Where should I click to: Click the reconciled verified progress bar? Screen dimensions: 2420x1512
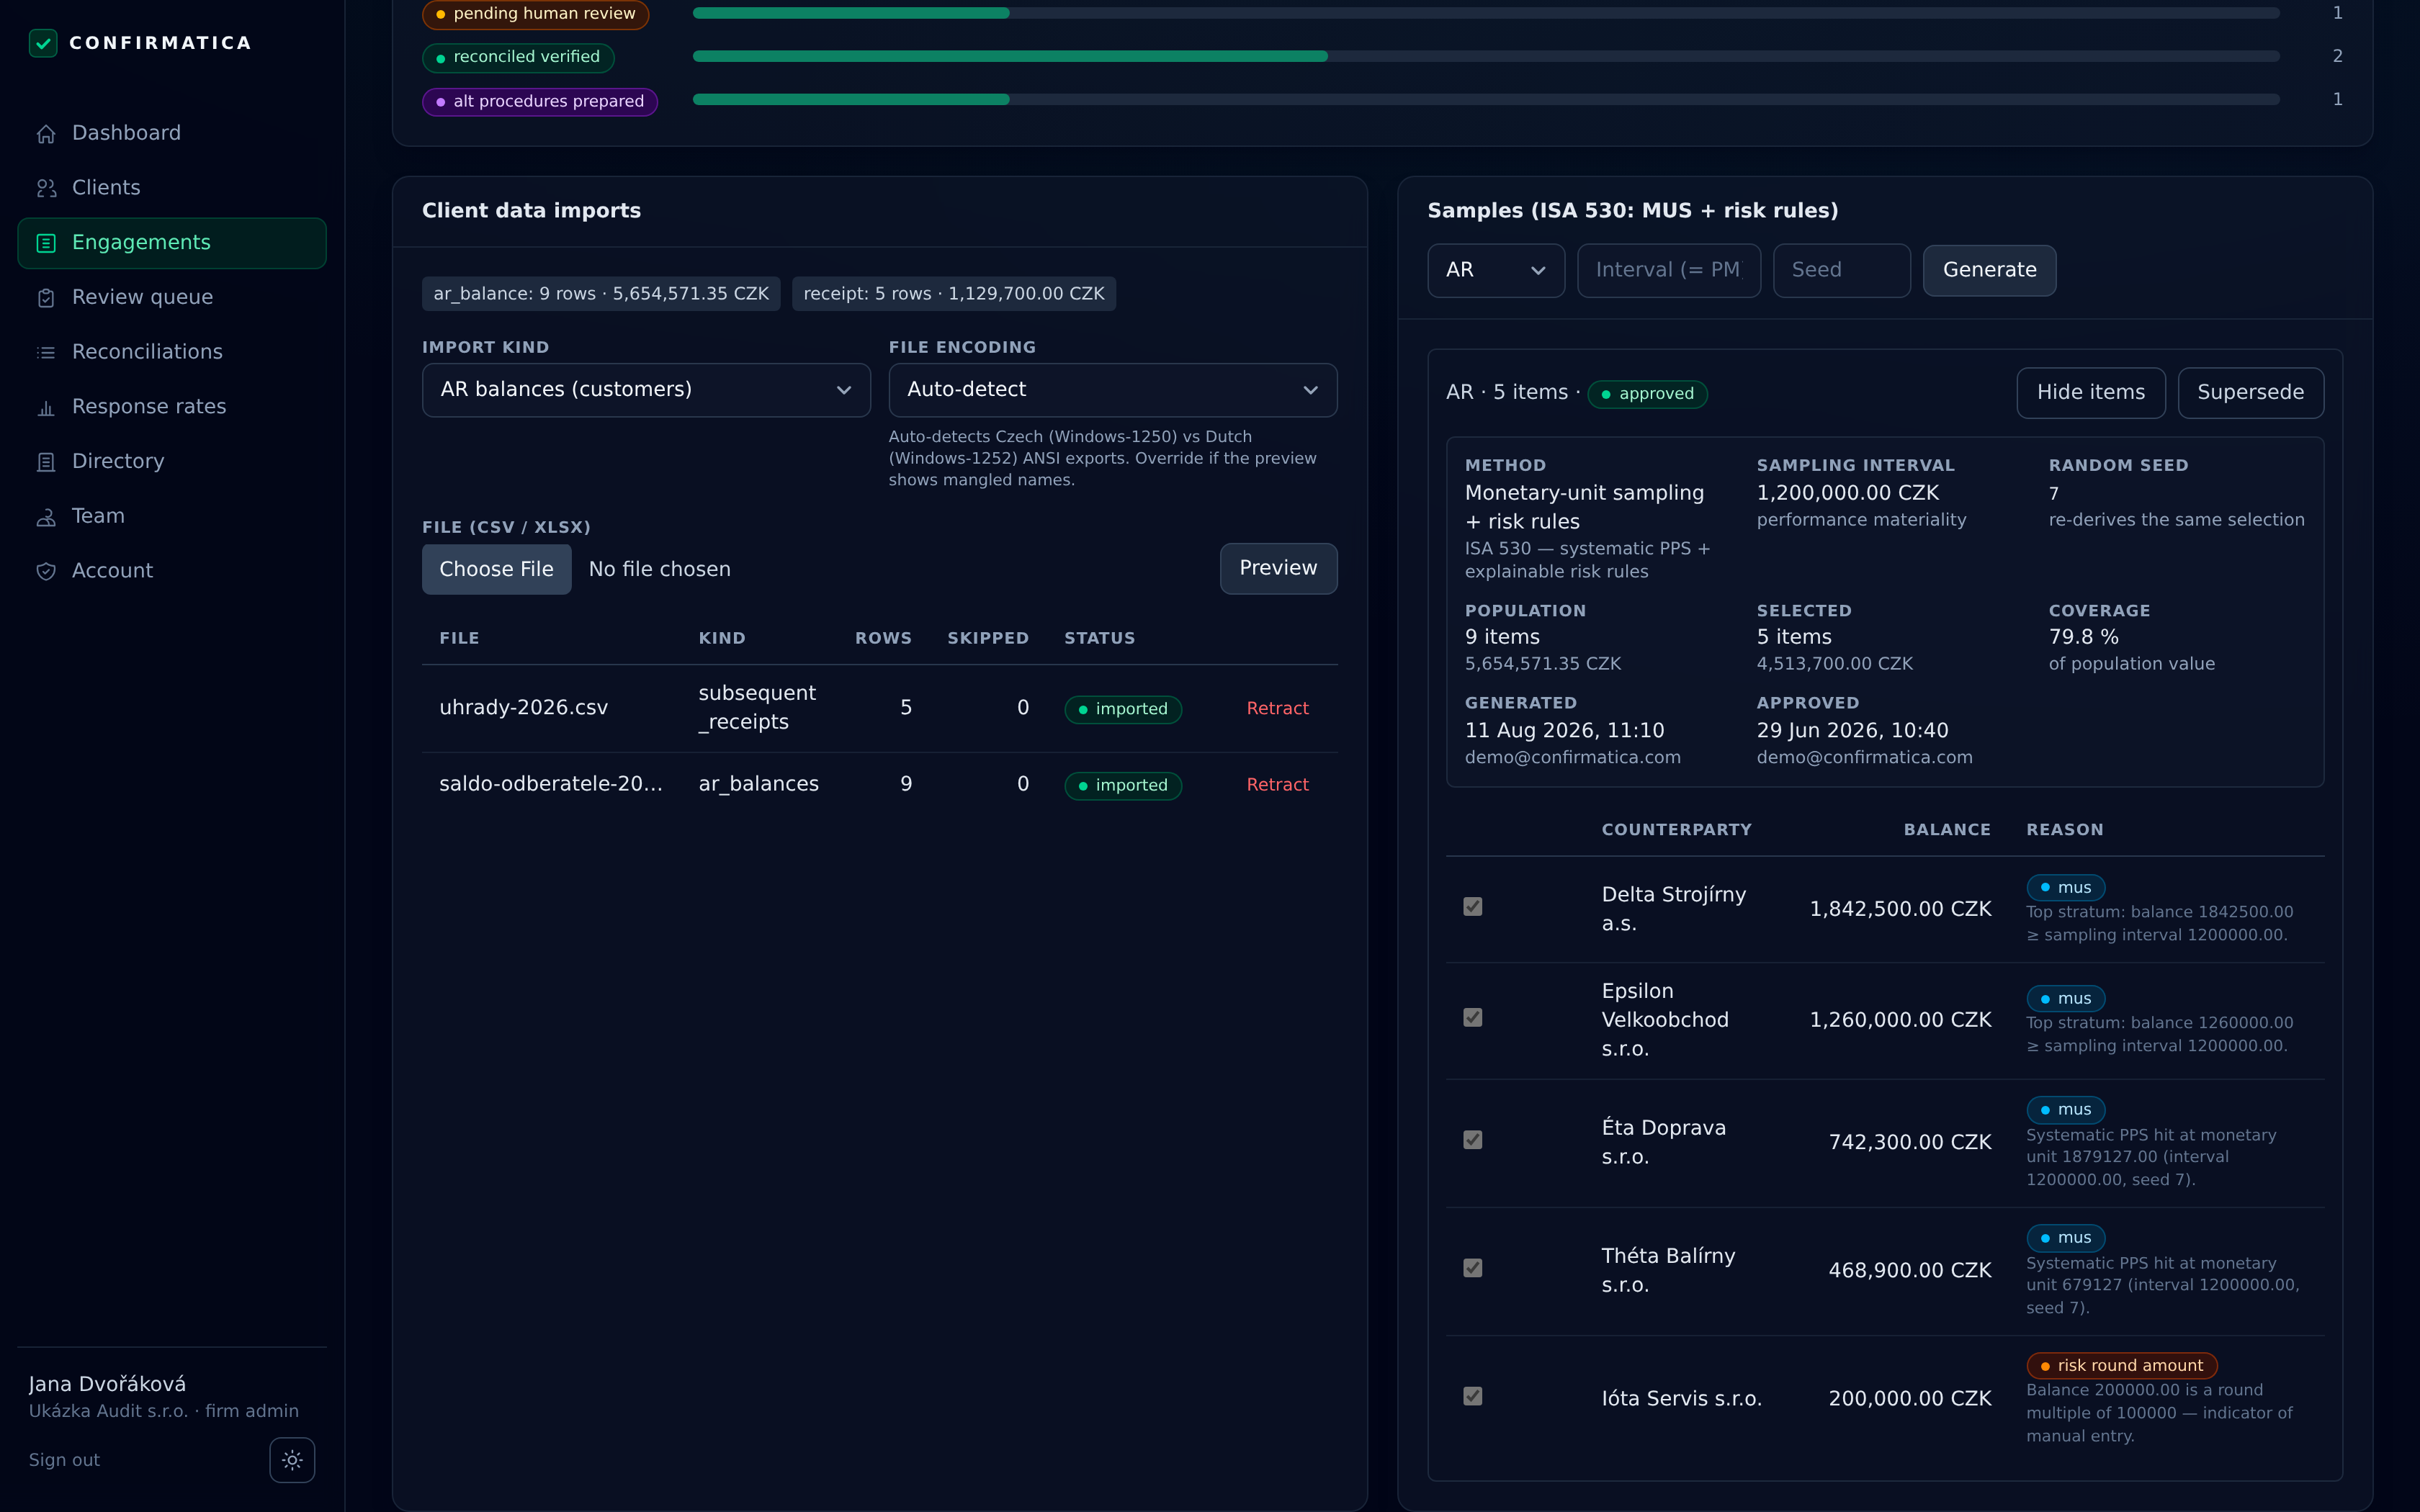[x=1486, y=56]
